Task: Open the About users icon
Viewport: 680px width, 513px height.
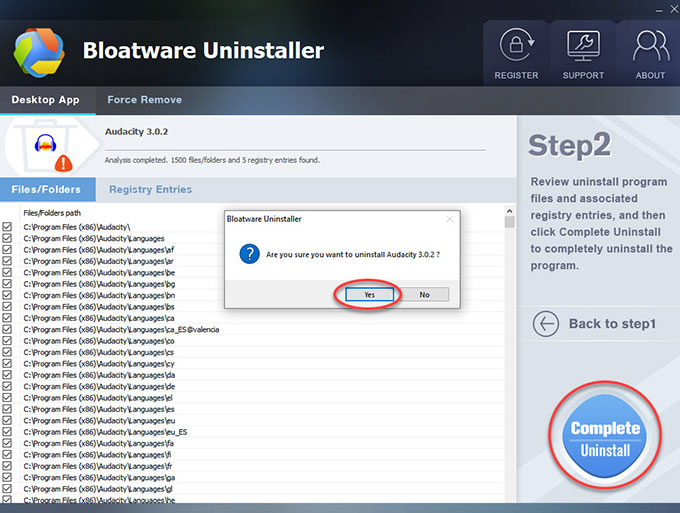Action: pyautogui.click(x=651, y=45)
